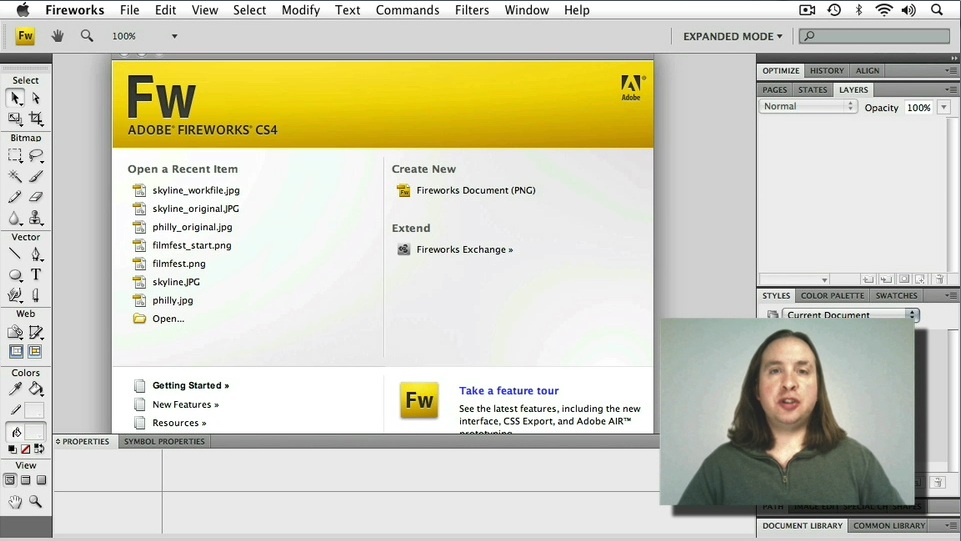Select the Subselection tool
The height and width of the screenshot is (541, 961).
coord(36,98)
